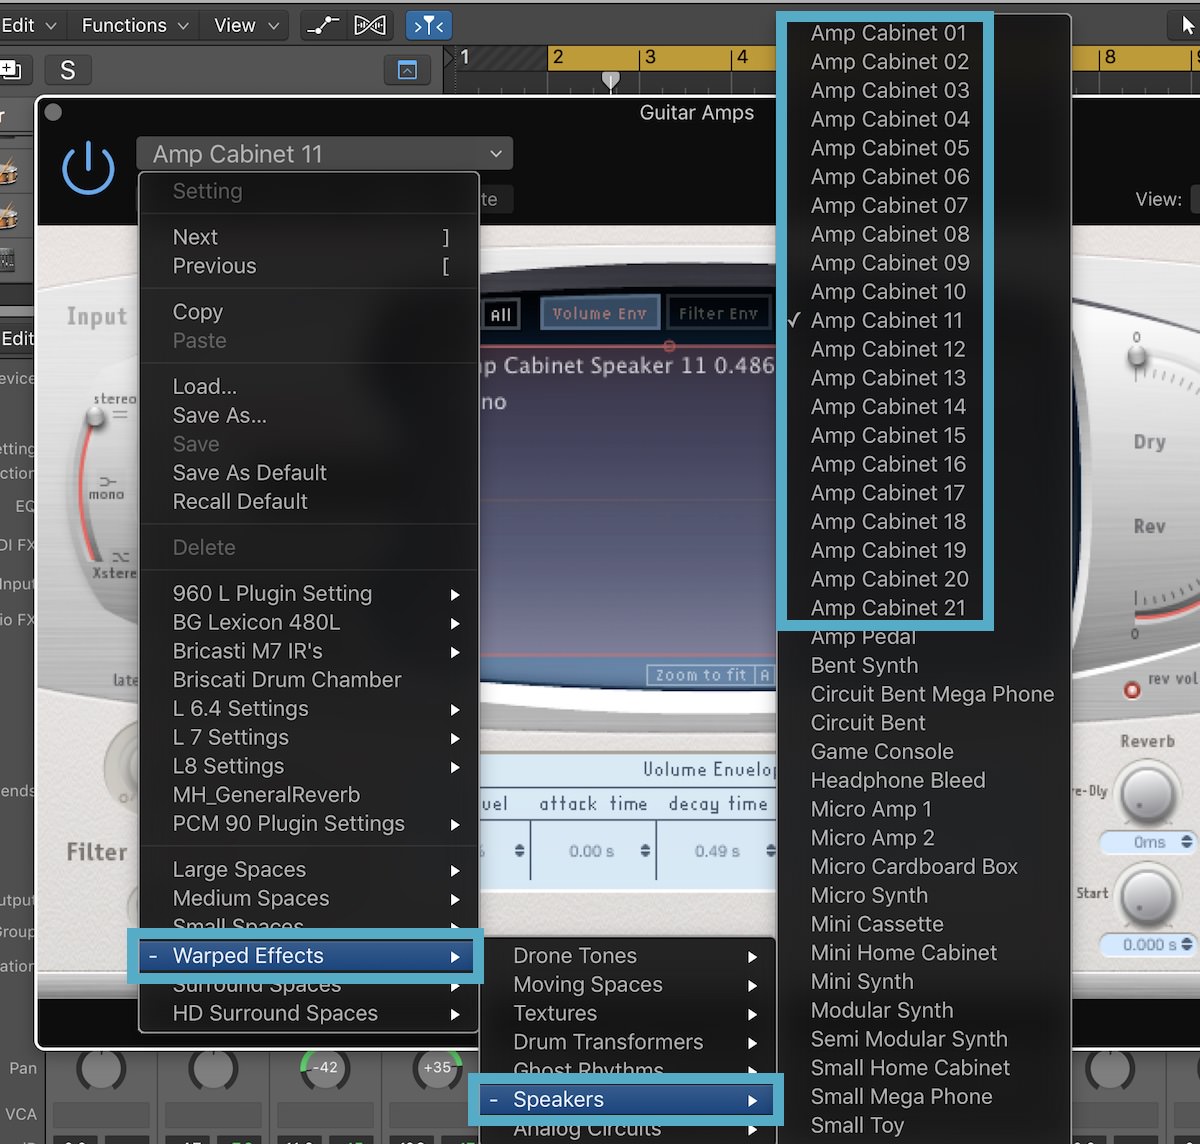The height and width of the screenshot is (1144, 1200).
Task: Select Small Home Cabinet preset
Action: 925,1068
